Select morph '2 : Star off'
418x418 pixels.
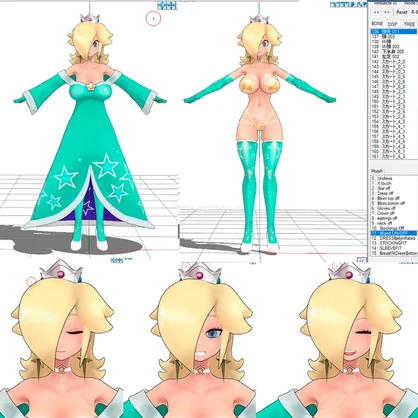click(394, 188)
